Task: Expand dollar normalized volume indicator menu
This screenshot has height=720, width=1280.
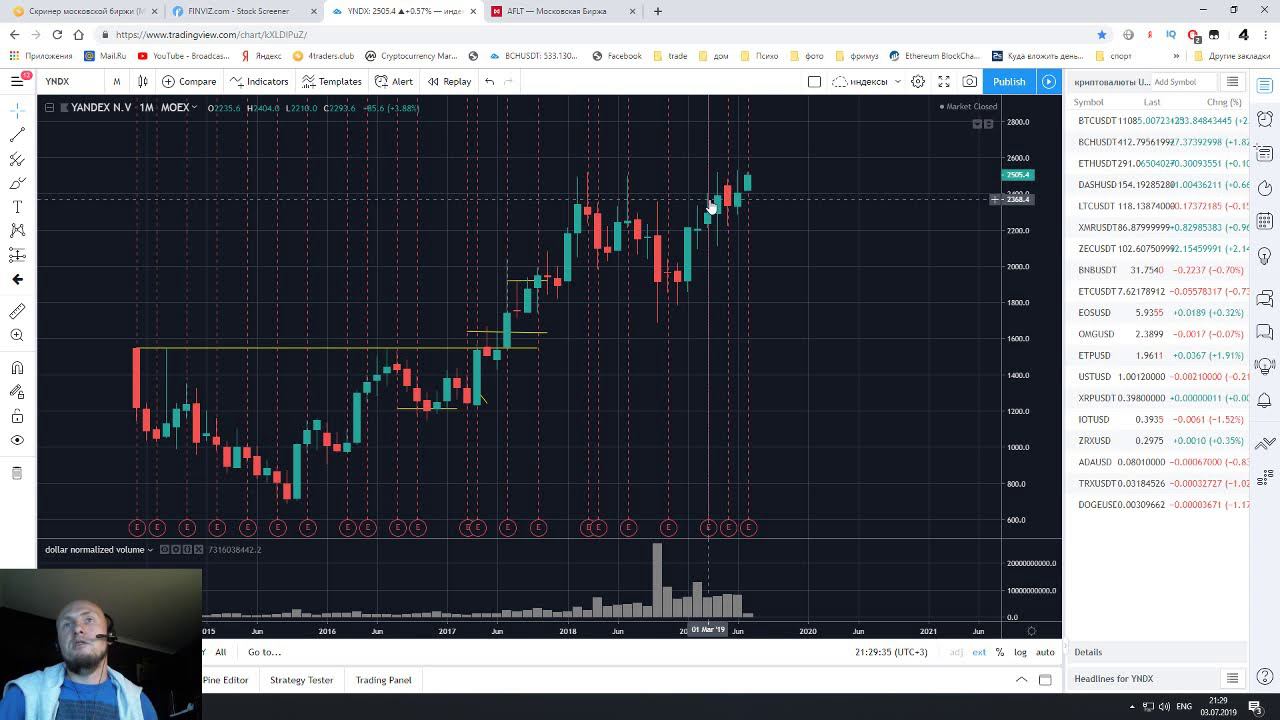Action: [x=150, y=550]
